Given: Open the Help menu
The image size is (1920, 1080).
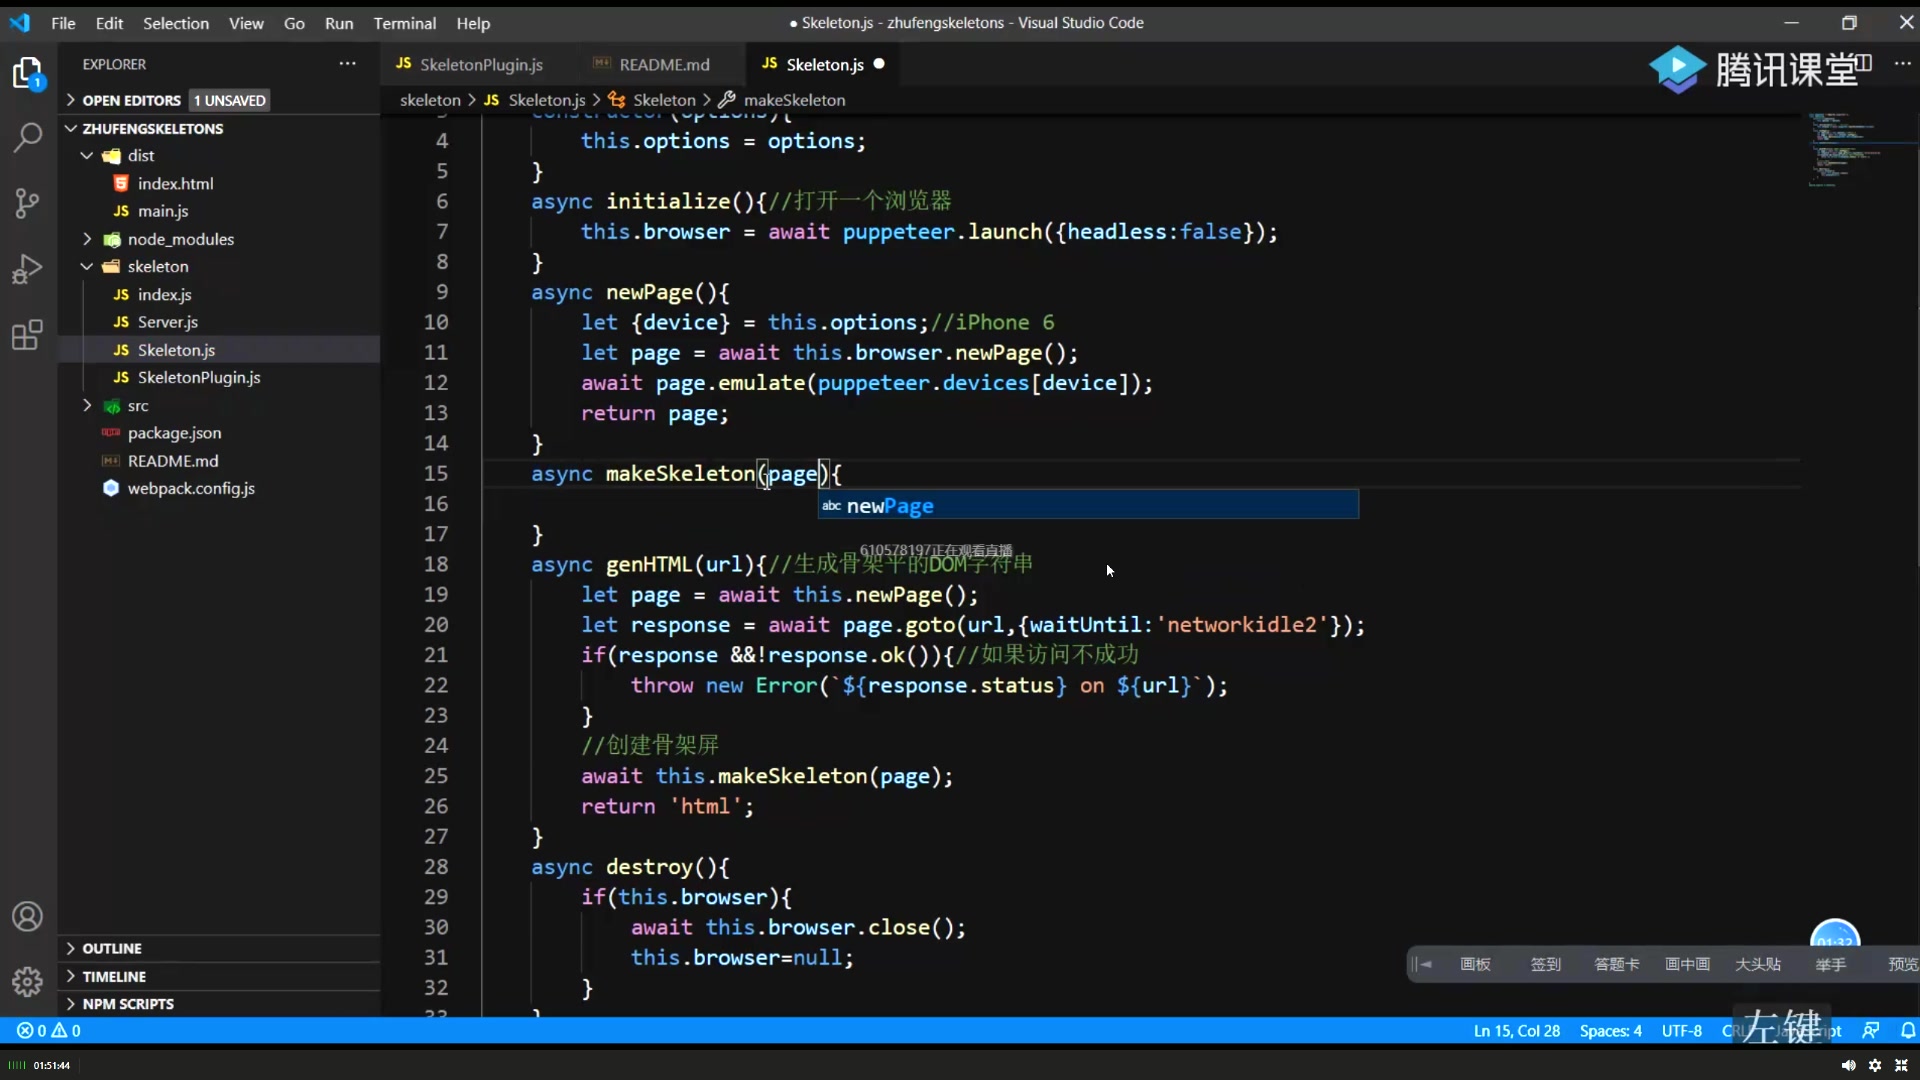Looking at the screenshot, I should coord(473,23).
